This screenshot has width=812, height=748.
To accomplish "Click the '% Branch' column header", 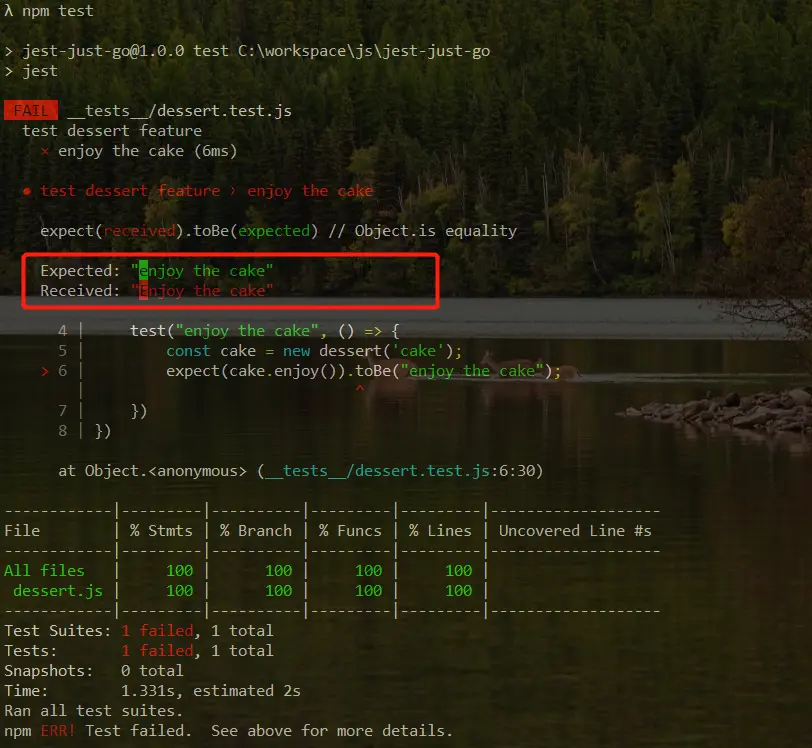I will (x=256, y=531).
